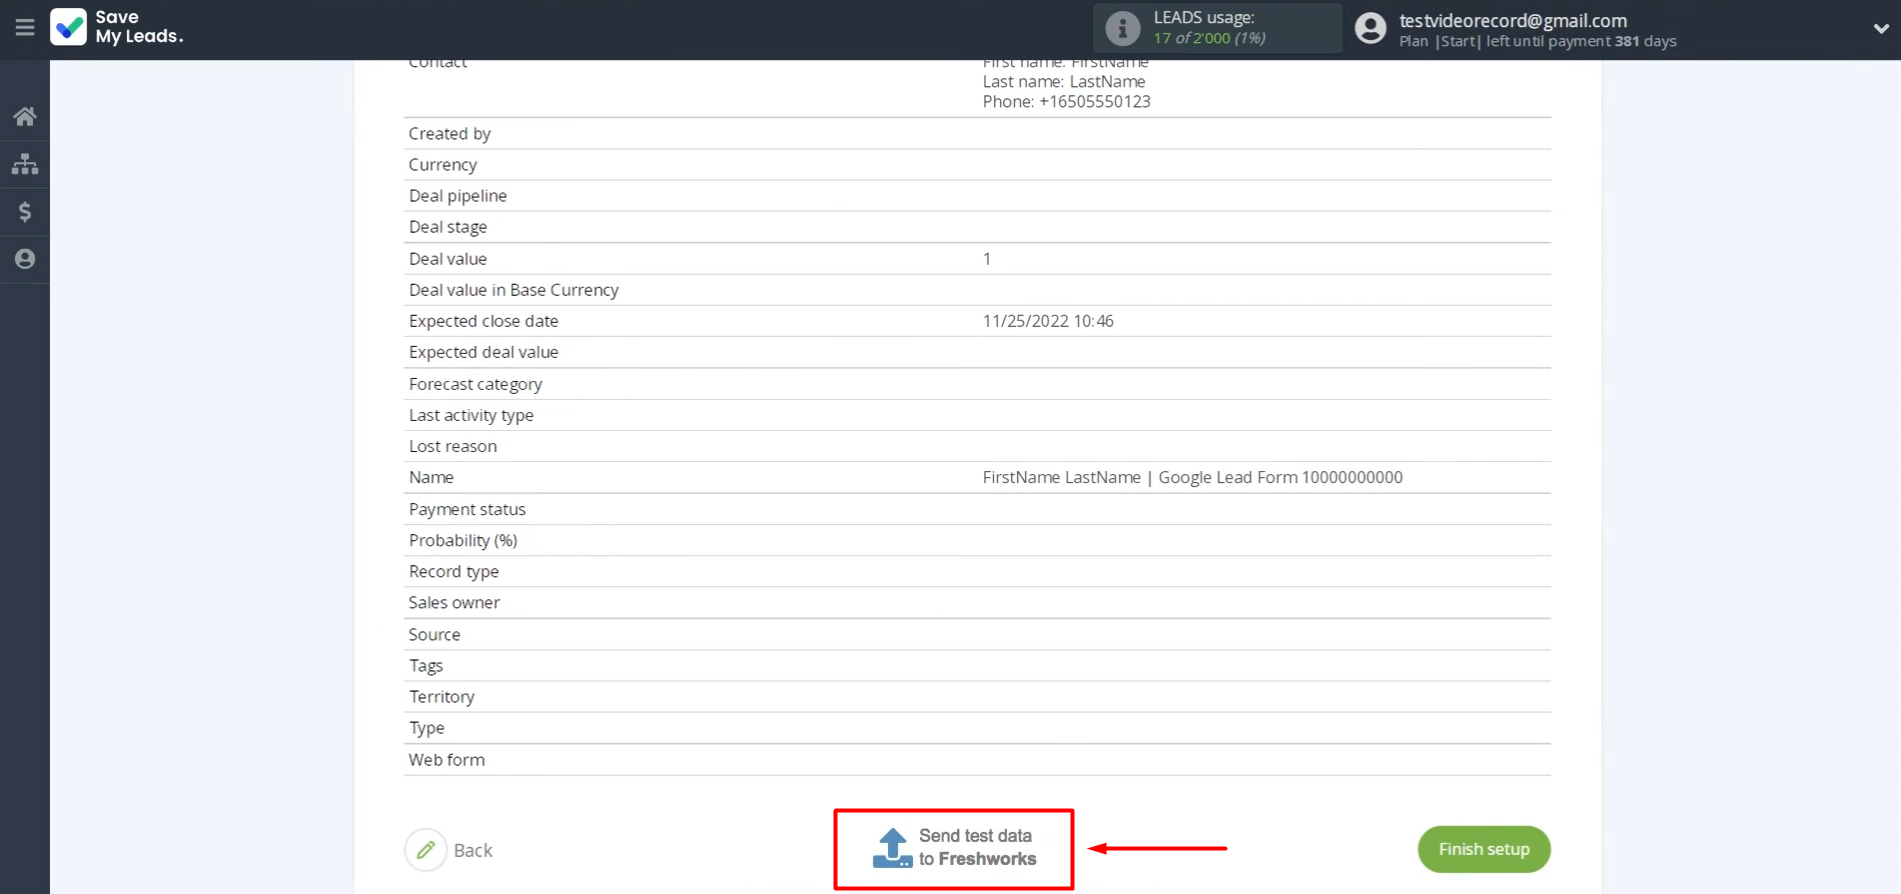
Task: Click the testvideorecord@gmail.com account name
Action: (x=1512, y=20)
